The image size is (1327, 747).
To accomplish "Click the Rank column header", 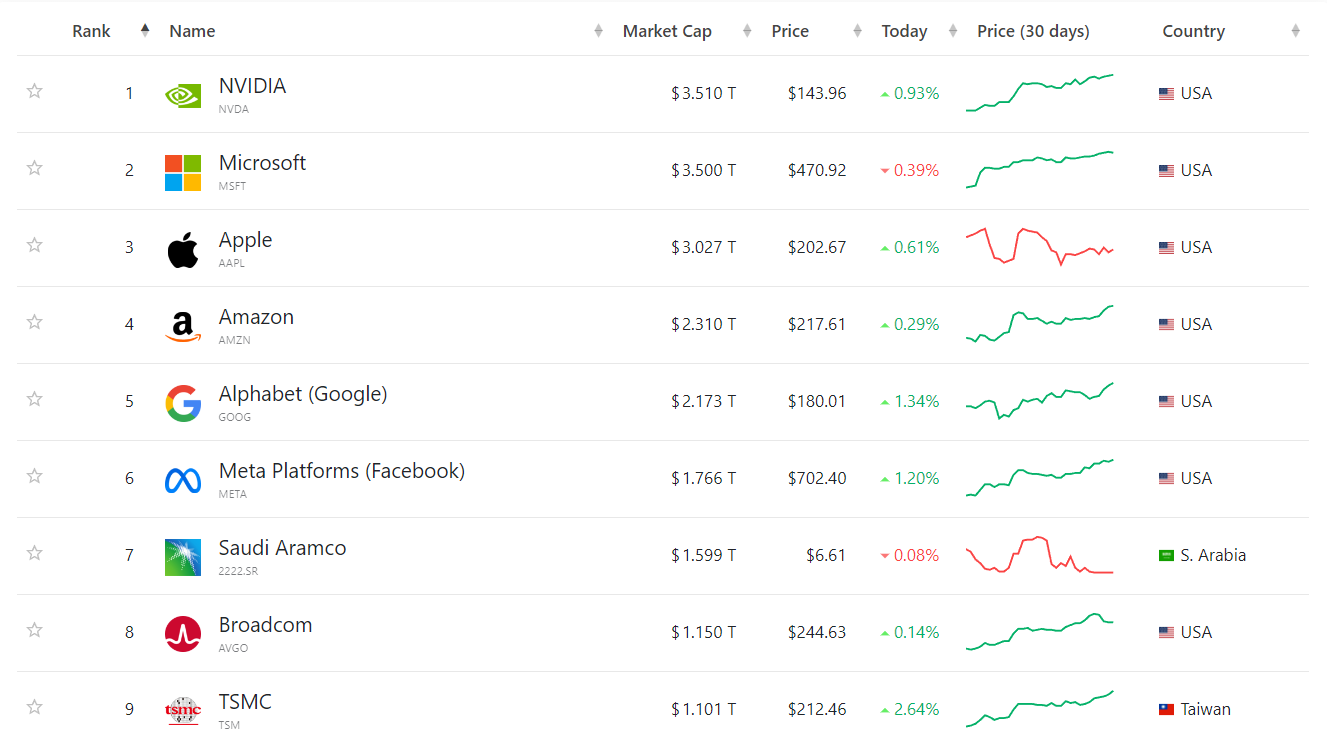I will click(91, 31).
